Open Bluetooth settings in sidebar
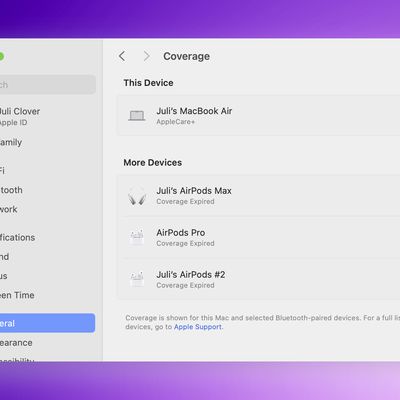The width and height of the screenshot is (400, 400). point(11,190)
